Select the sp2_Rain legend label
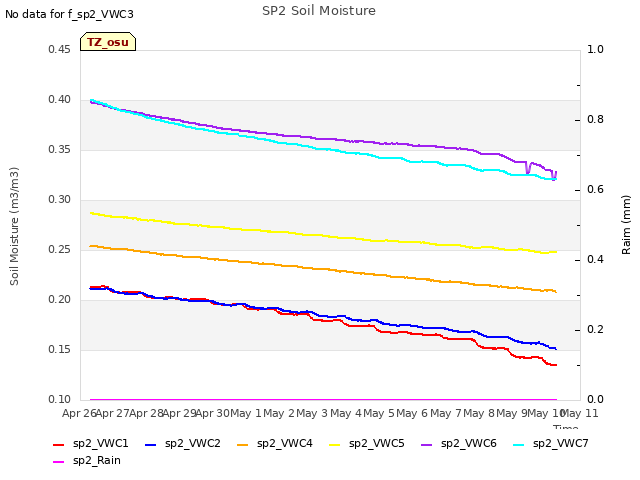The image size is (640, 480). coord(97,461)
